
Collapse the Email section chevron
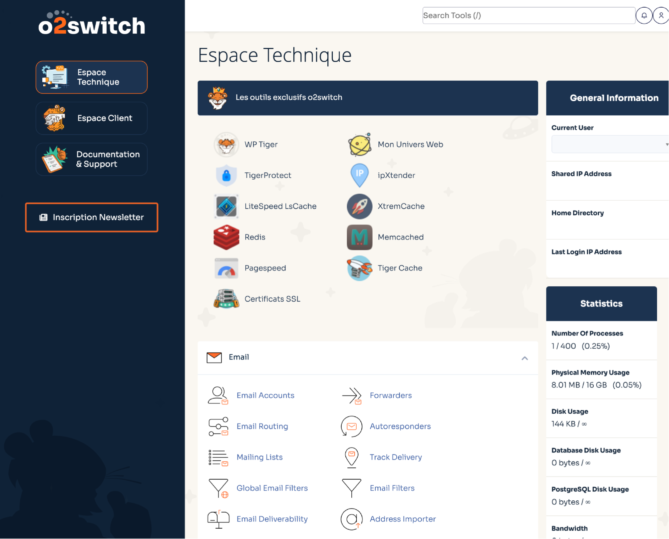click(x=525, y=358)
